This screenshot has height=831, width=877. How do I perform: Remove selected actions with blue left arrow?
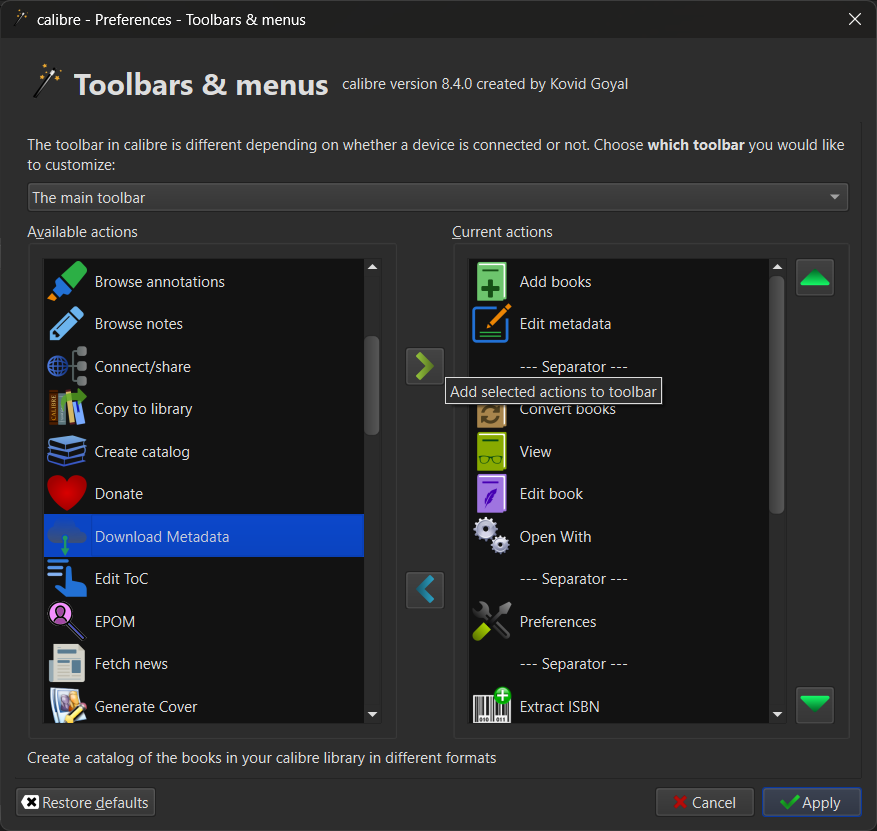[x=425, y=589]
